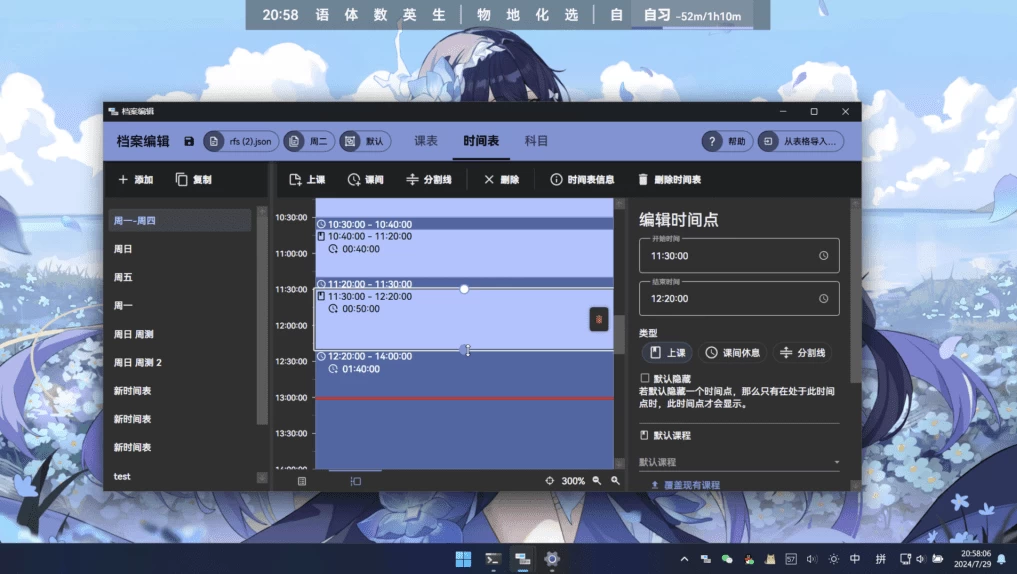Image resolution: width=1017 pixels, height=574 pixels.
Task: Click the locate/center icon beside 300%
Action: click(x=549, y=481)
